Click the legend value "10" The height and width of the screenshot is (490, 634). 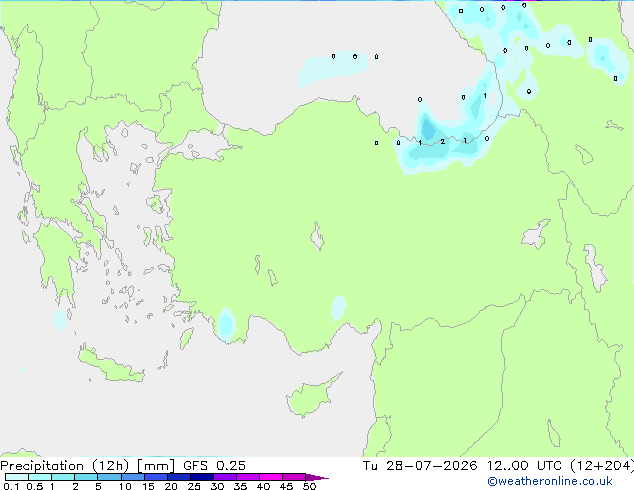click(125, 486)
